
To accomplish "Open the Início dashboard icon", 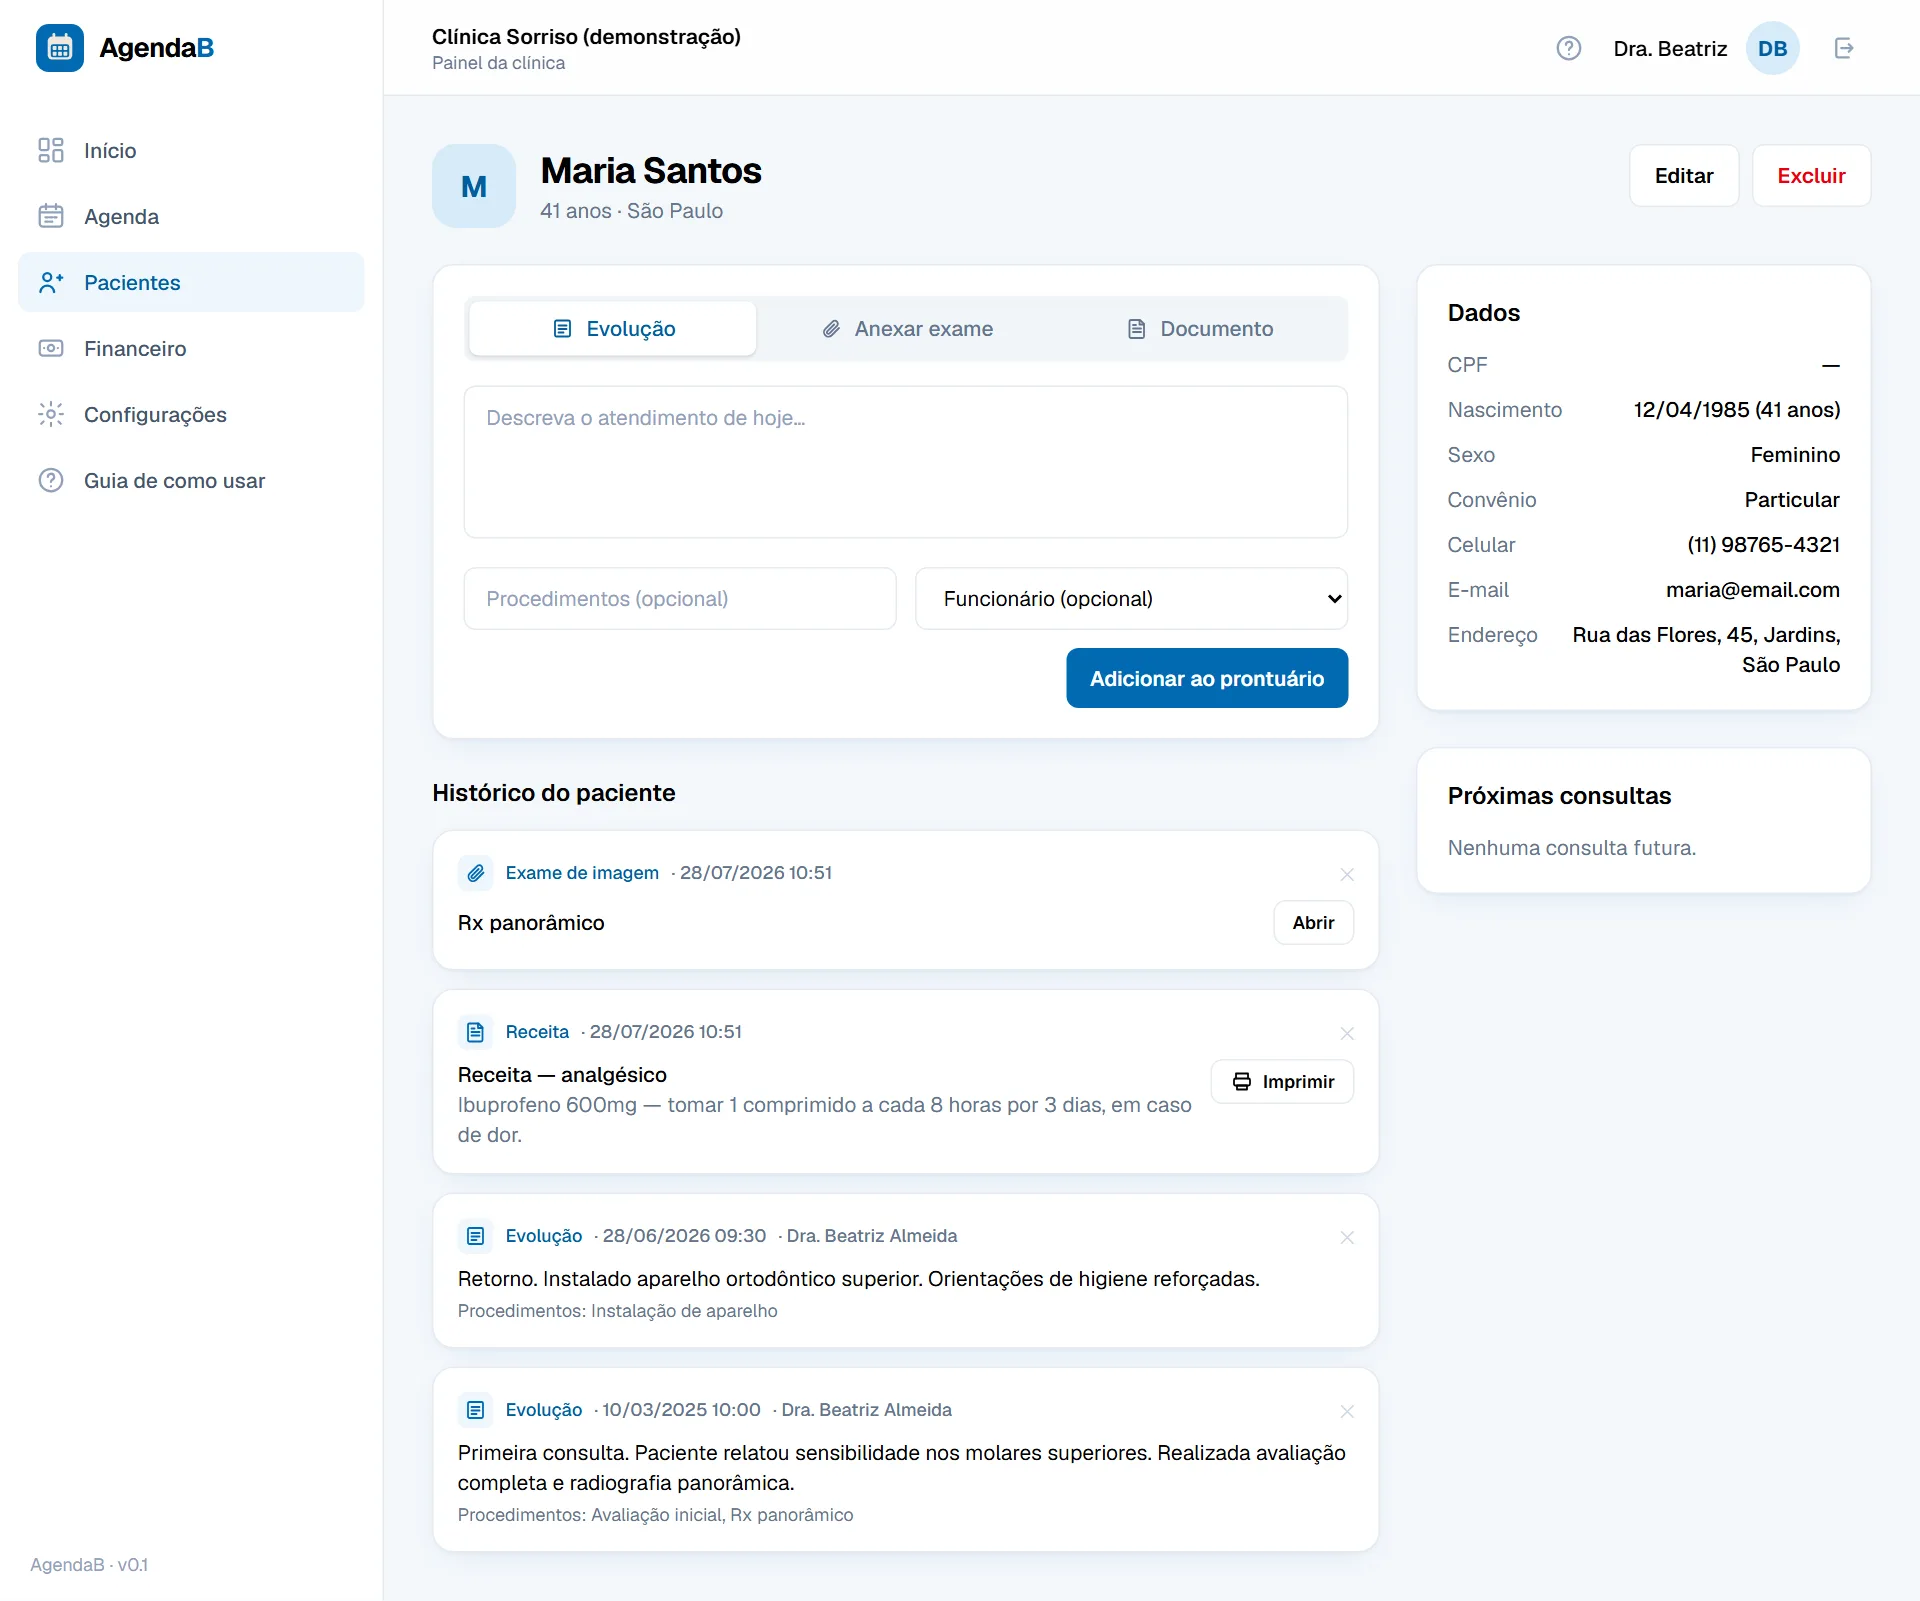I will coord(51,150).
